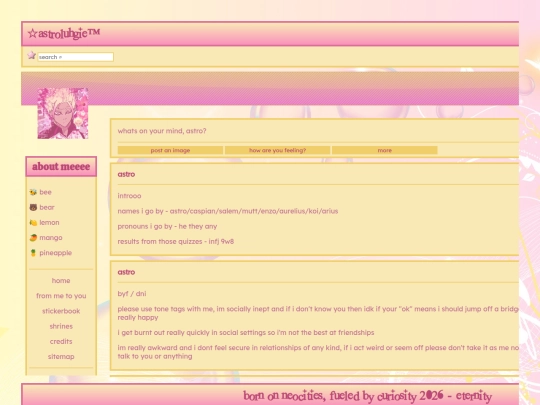Select the "bear" text in sidebar
The width and height of the screenshot is (540, 405).
[47, 207]
